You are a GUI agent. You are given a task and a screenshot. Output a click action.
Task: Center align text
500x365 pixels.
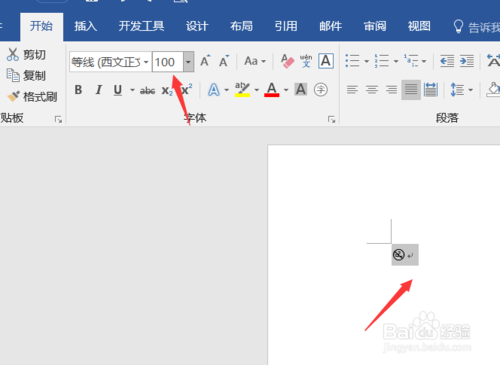tap(372, 90)
